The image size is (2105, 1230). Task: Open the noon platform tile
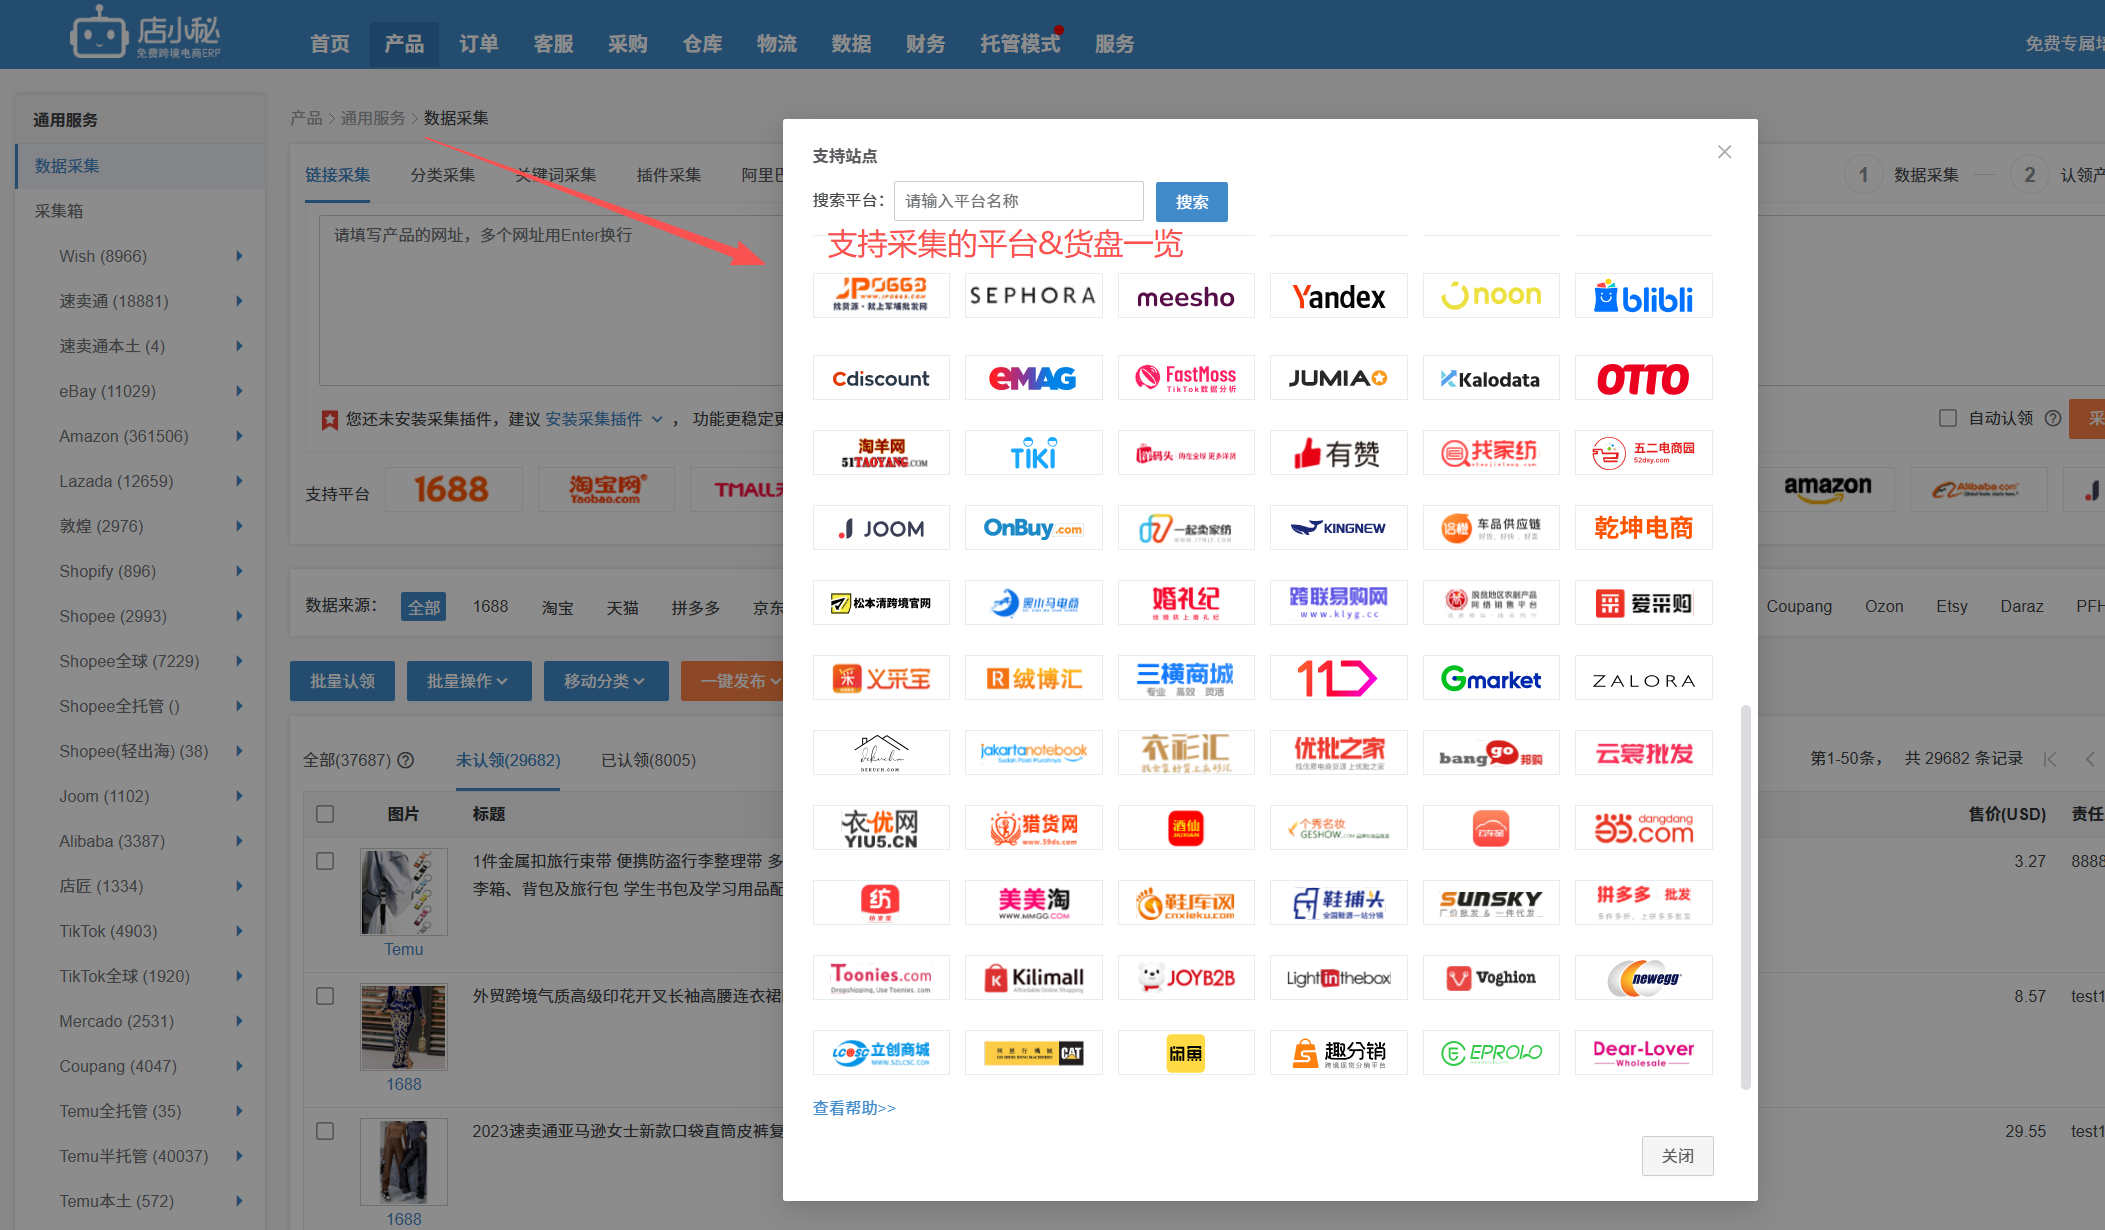tap(1491, 296)
